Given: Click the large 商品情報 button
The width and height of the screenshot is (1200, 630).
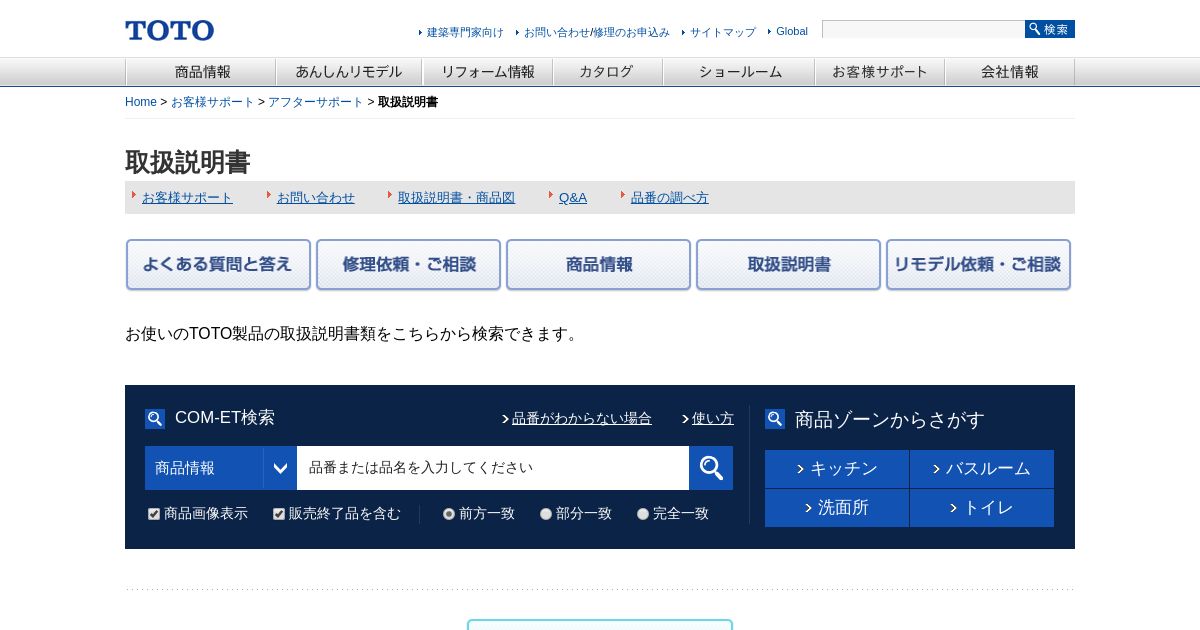Looking at the screenshot, I should 598,265.
